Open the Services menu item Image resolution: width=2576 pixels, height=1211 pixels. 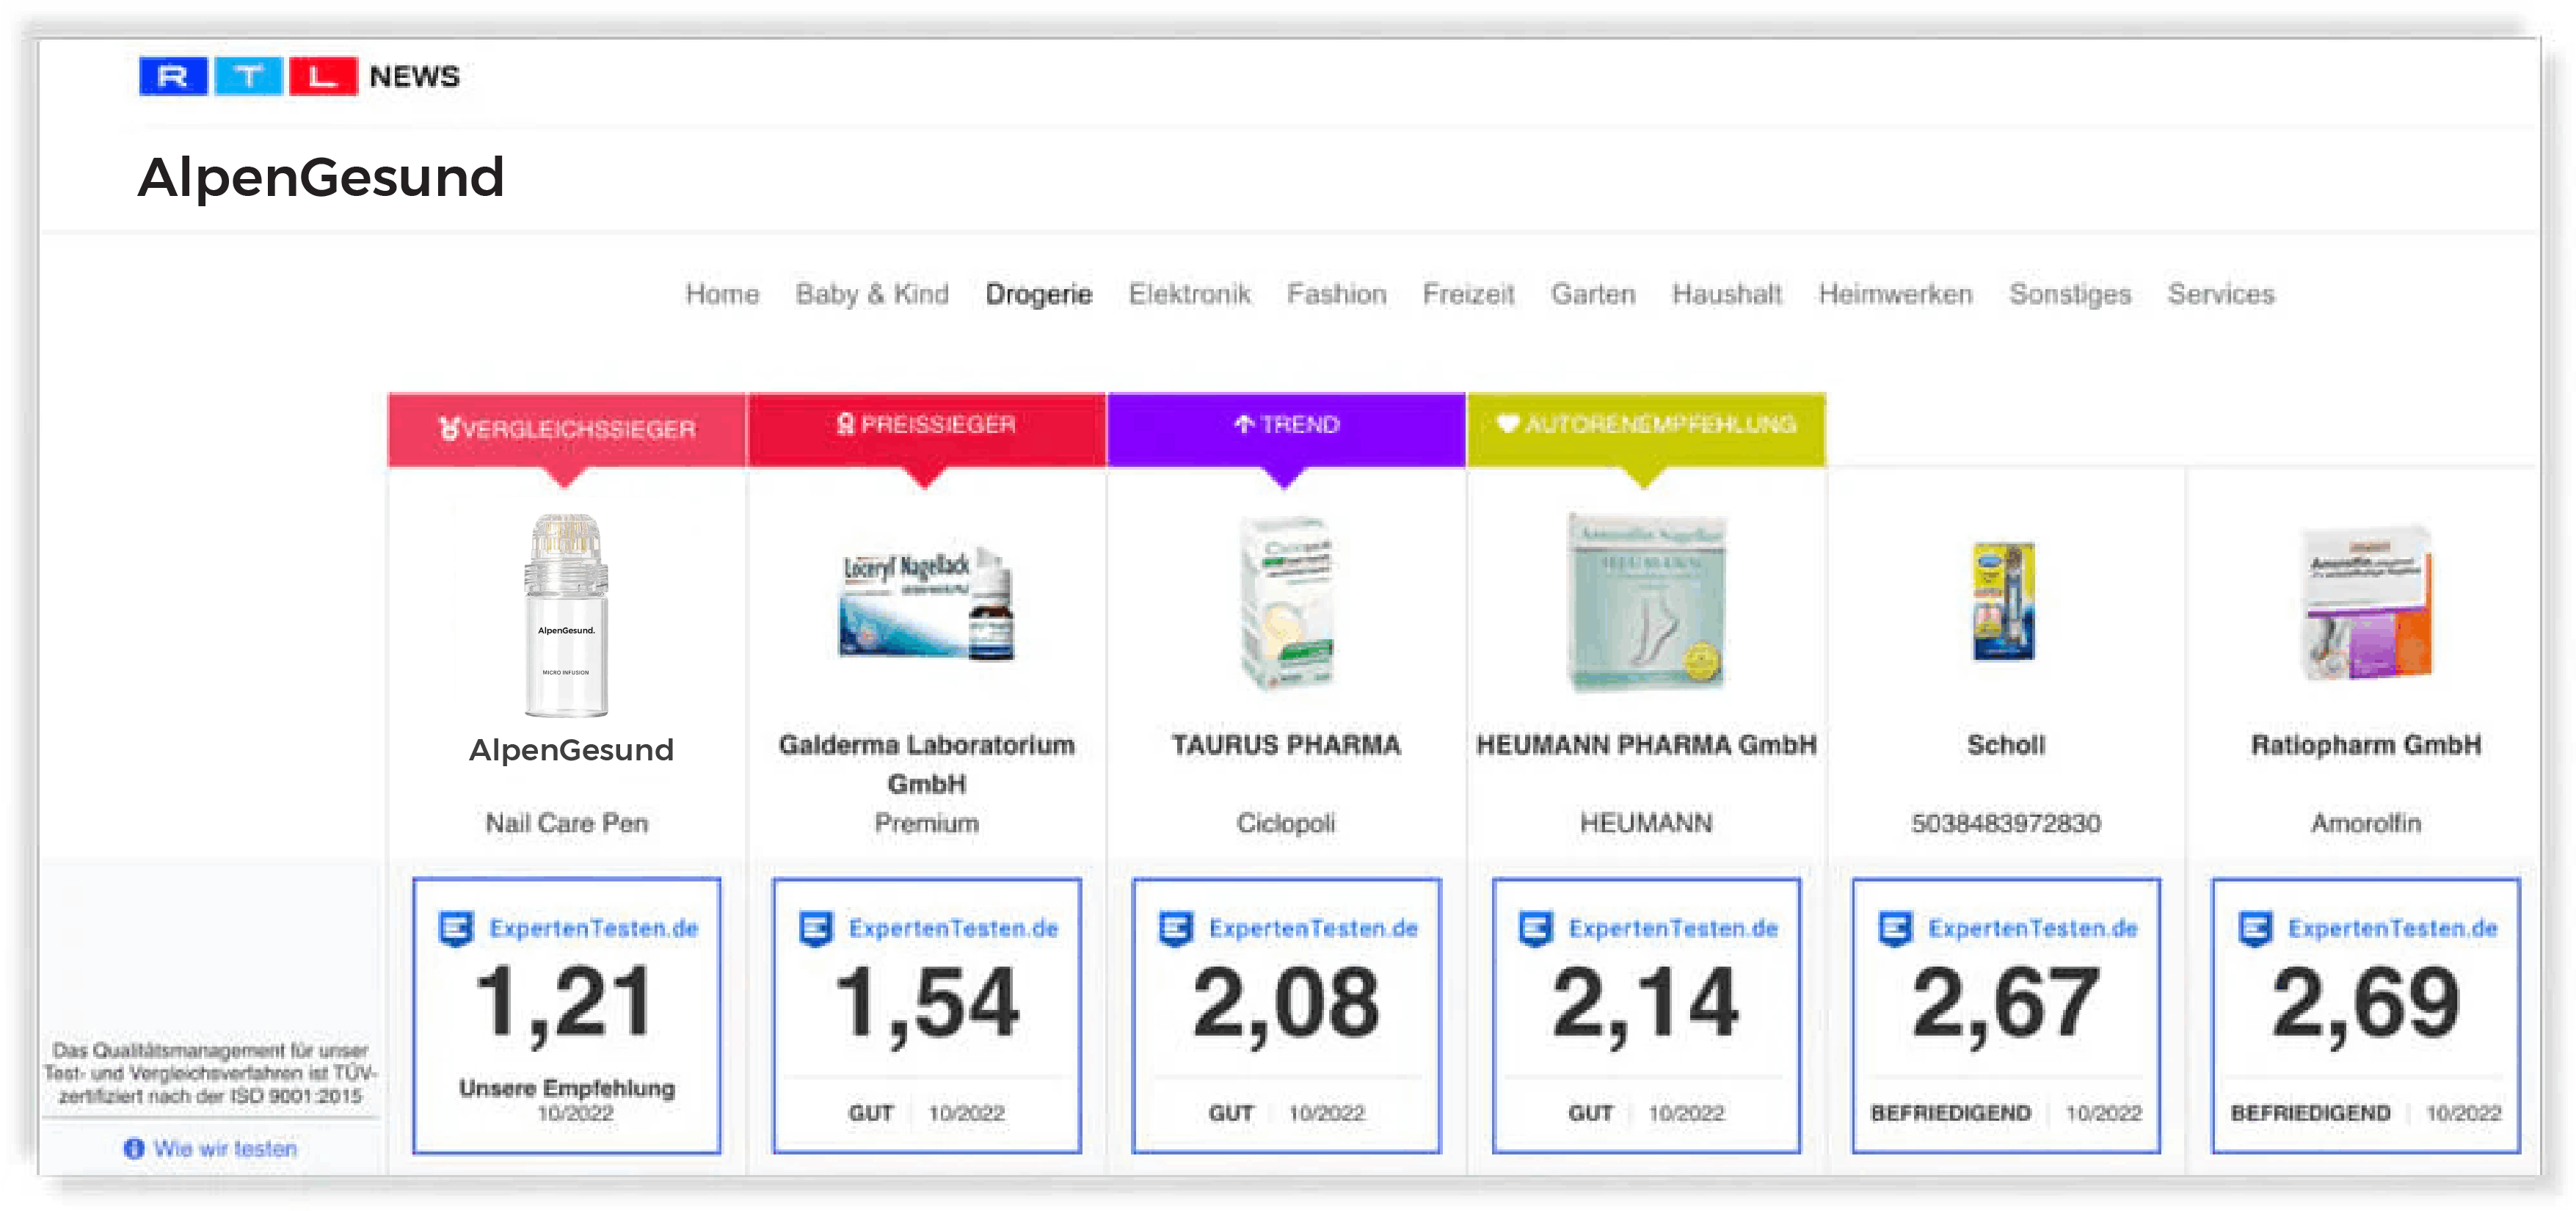[2221, 294]
